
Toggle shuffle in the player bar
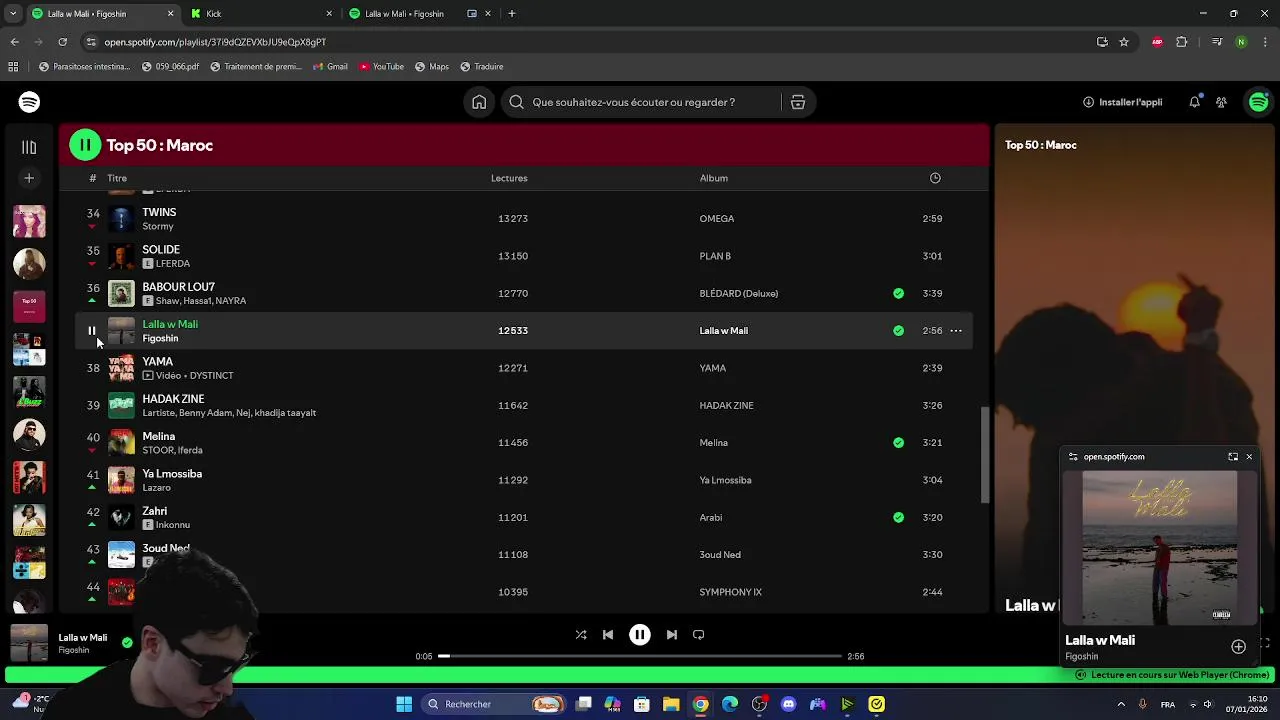[x=581, y=635]
